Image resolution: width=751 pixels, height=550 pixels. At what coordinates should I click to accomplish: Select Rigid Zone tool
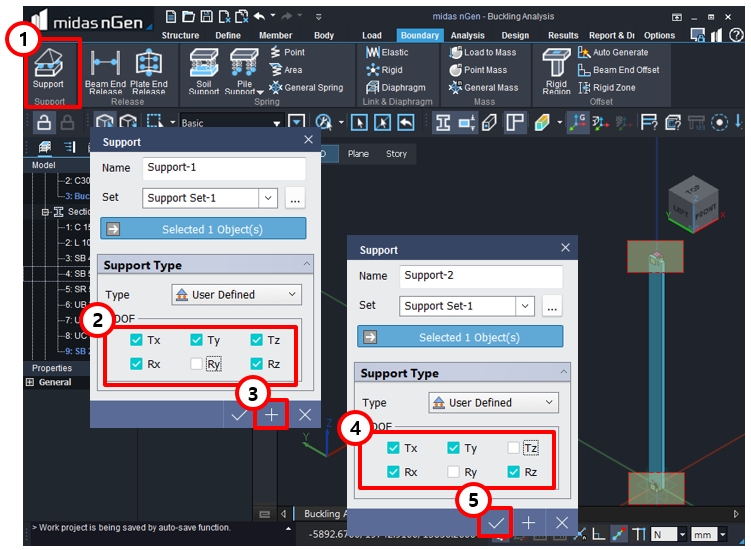[607, 87]
